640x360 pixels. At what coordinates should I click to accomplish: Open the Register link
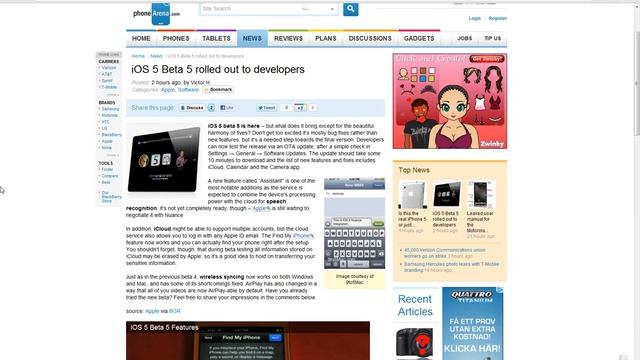498,18
